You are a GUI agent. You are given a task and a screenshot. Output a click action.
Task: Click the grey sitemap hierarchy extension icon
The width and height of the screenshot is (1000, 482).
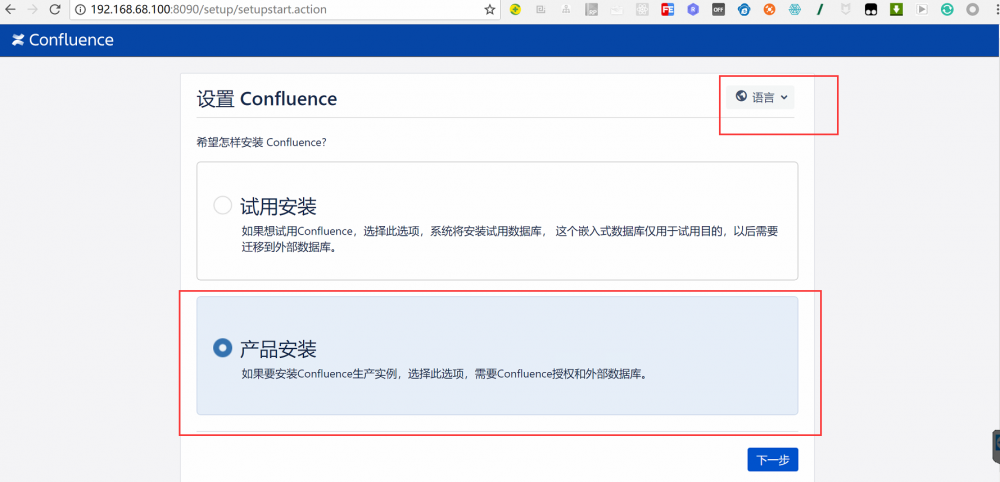[x=566, y=10]
